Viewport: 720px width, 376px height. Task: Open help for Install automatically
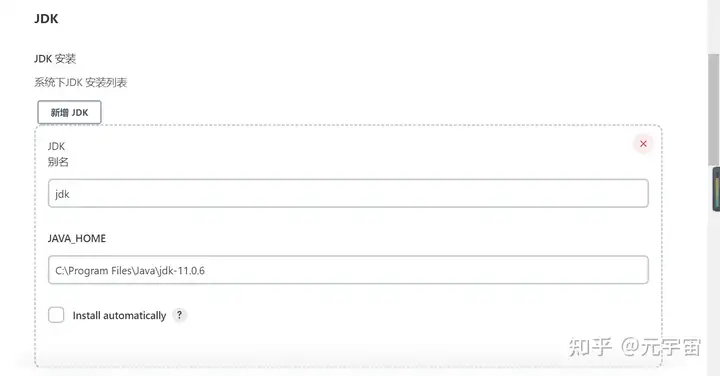click(x=180, y=315)
